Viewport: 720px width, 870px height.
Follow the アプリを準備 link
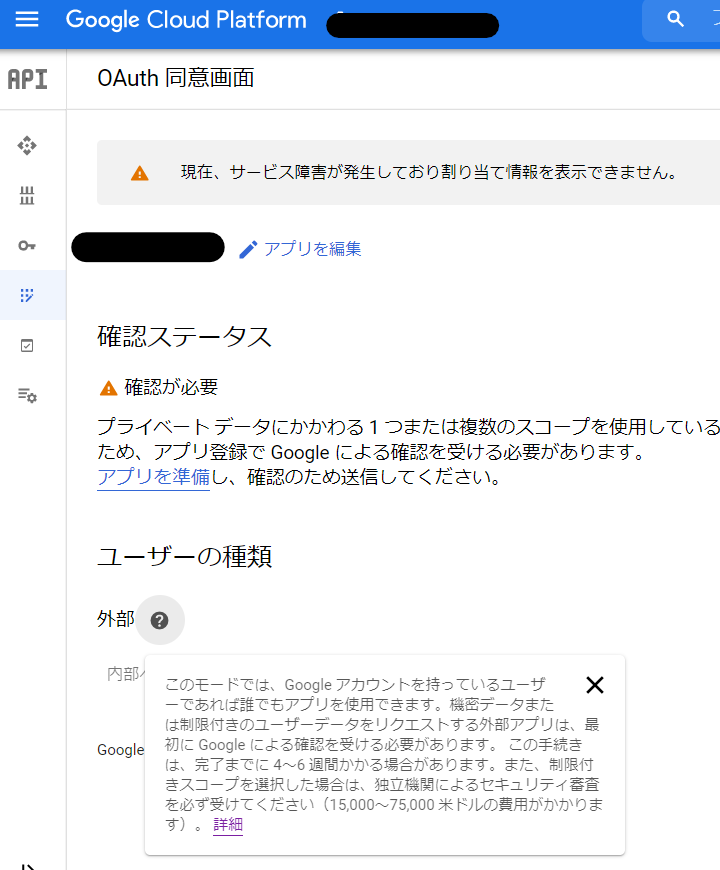coord(153,477)
